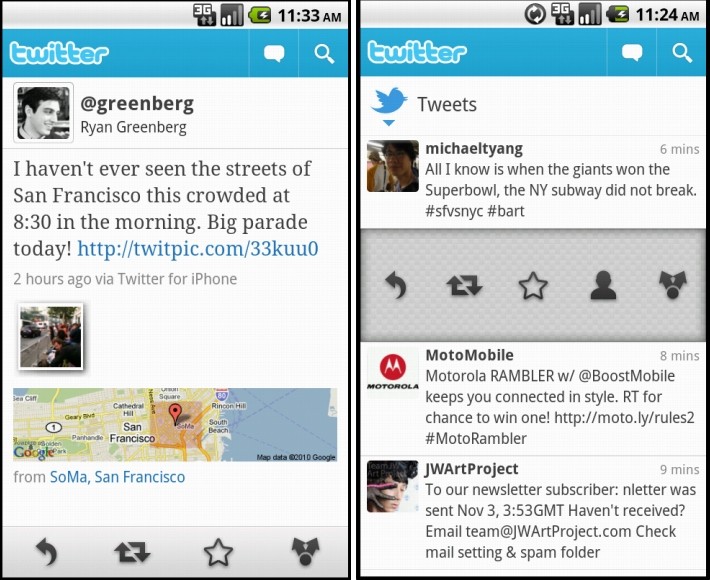Open the twitpic.com/33kuu0 link
Image resolution: width=710 pixels, height=580 pixels.
tap(198, 249)
